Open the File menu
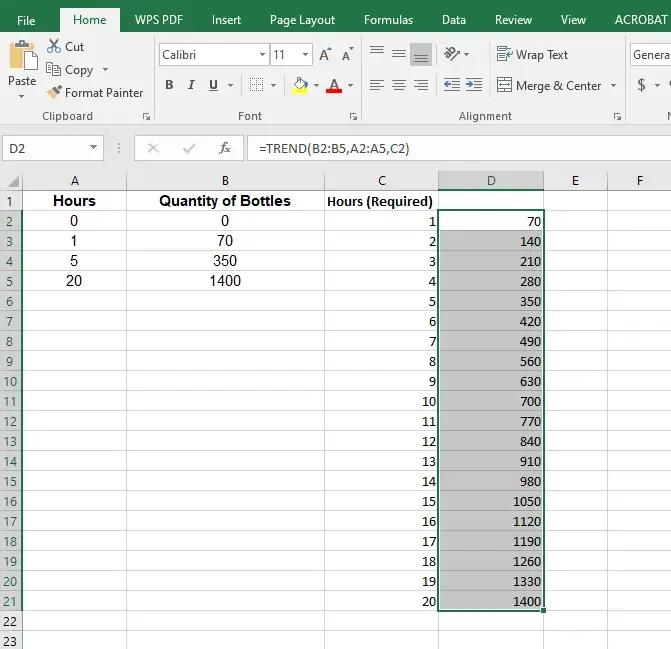This screenshot has height=649, width=671. 26,19
